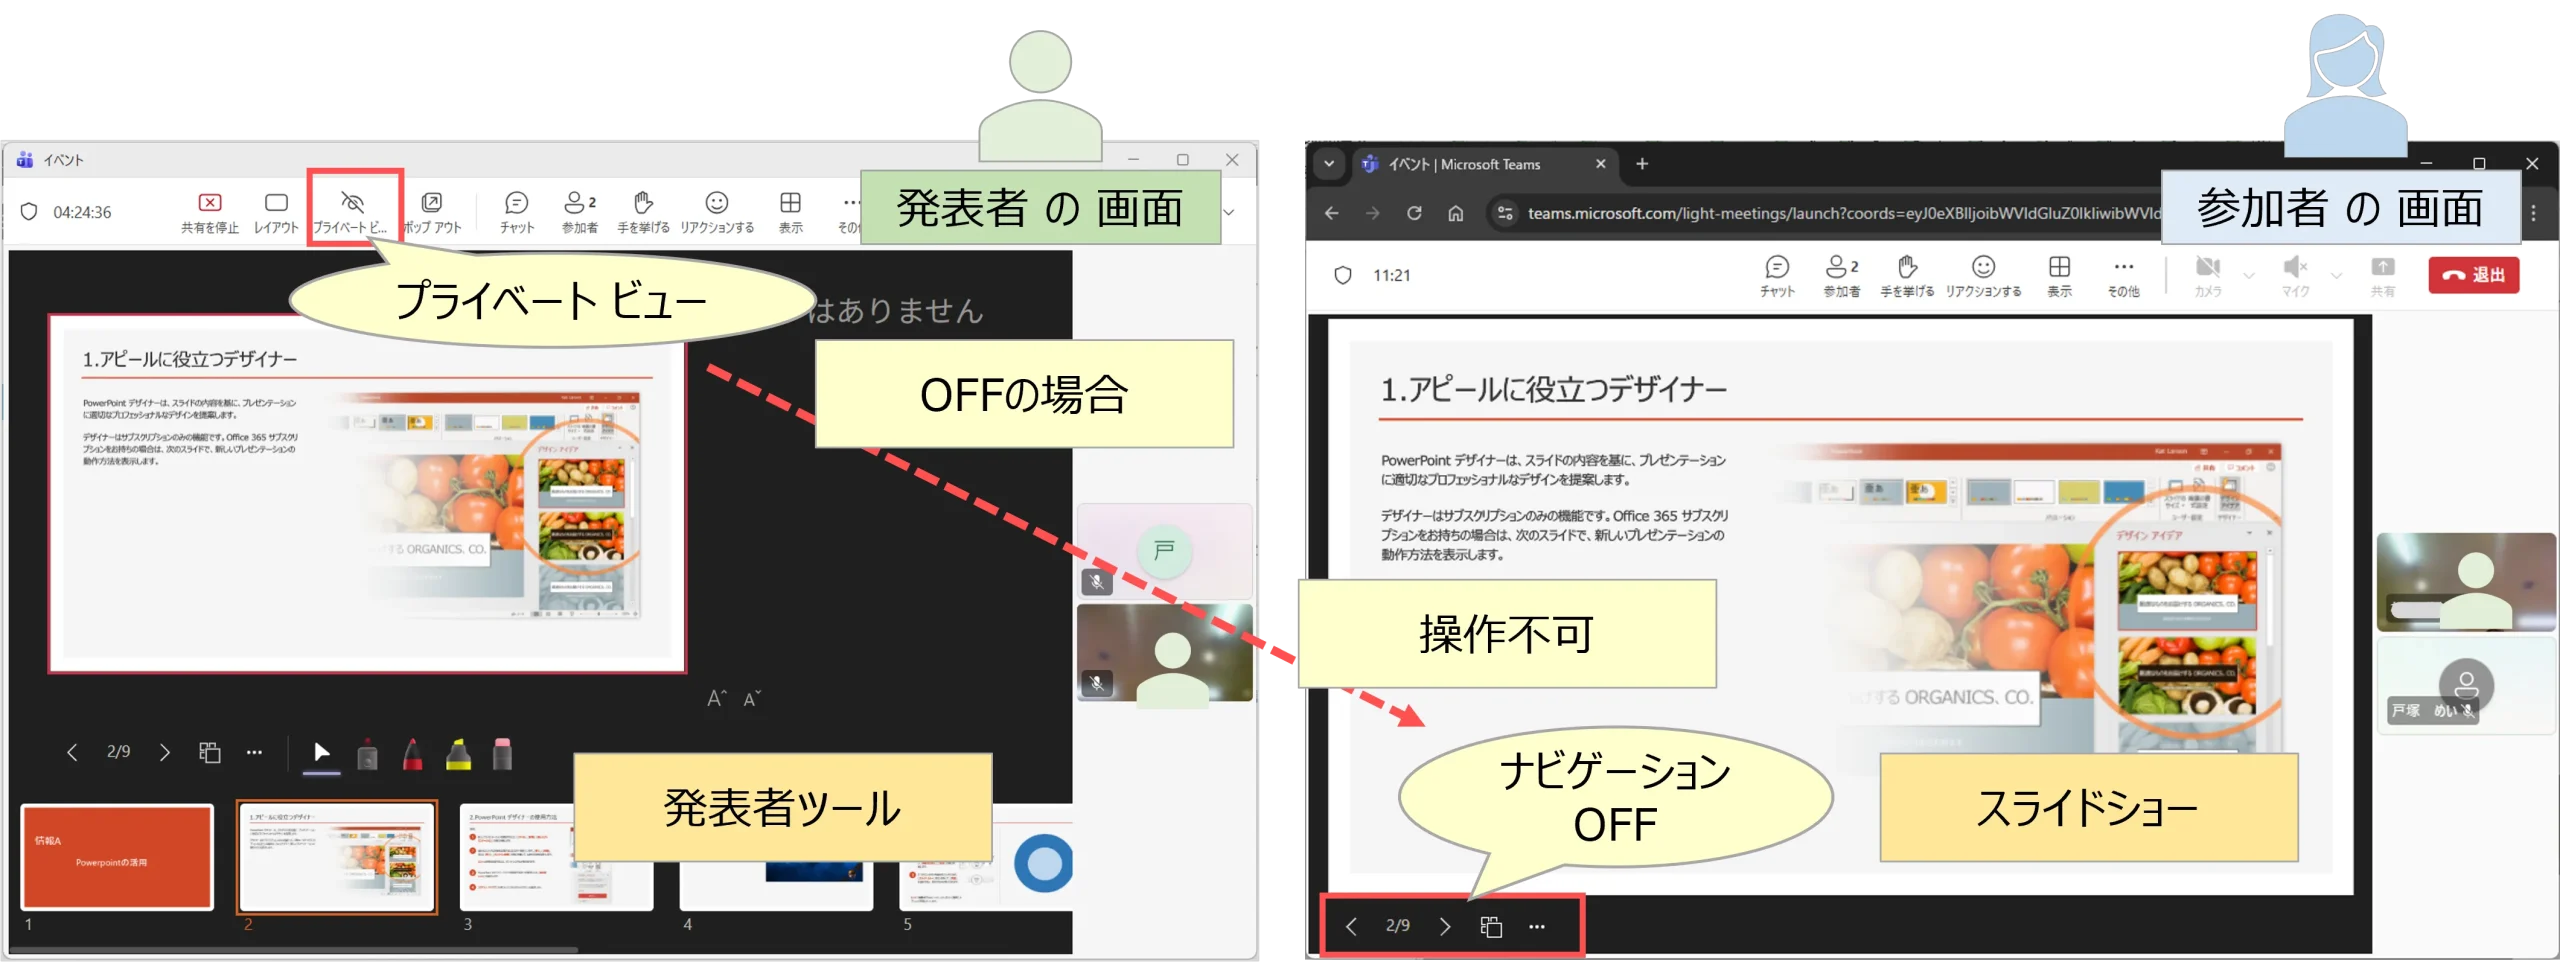
Task: Select the red pen tool
Action: 412,754
